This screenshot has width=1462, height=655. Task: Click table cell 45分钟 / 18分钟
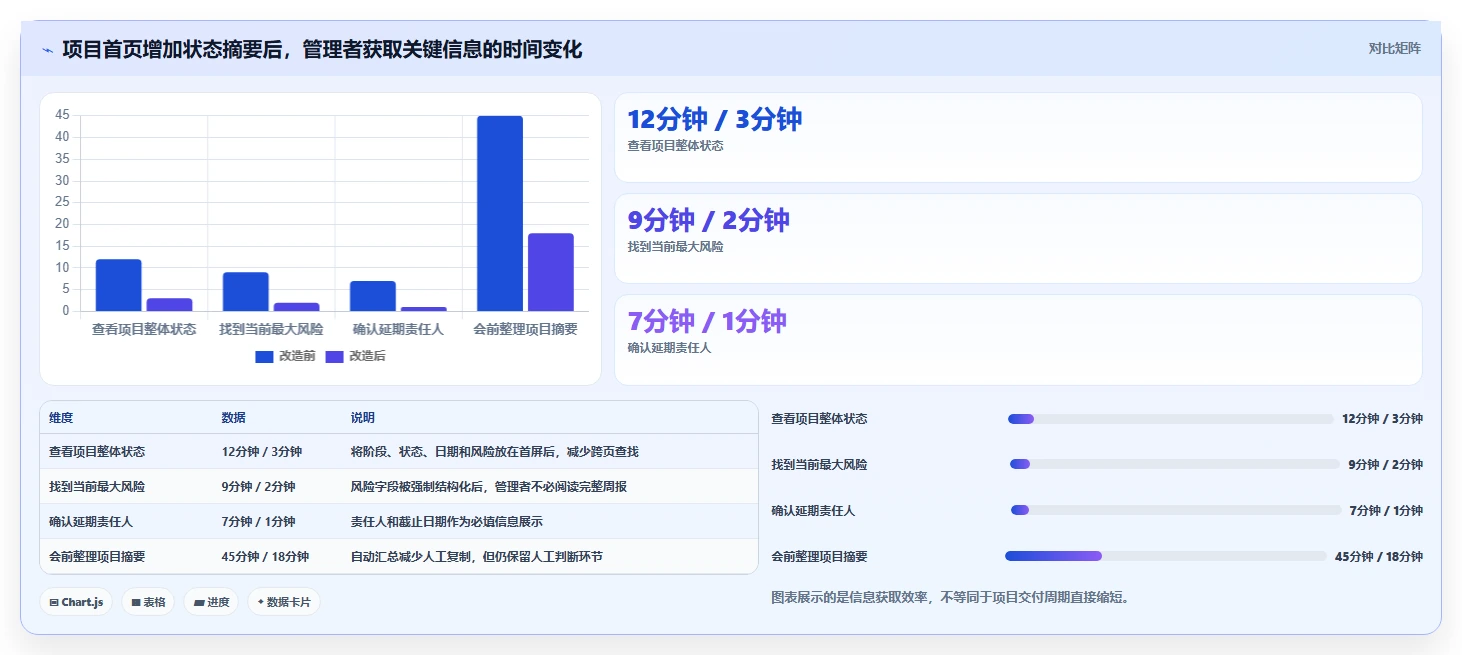point(265,557)
